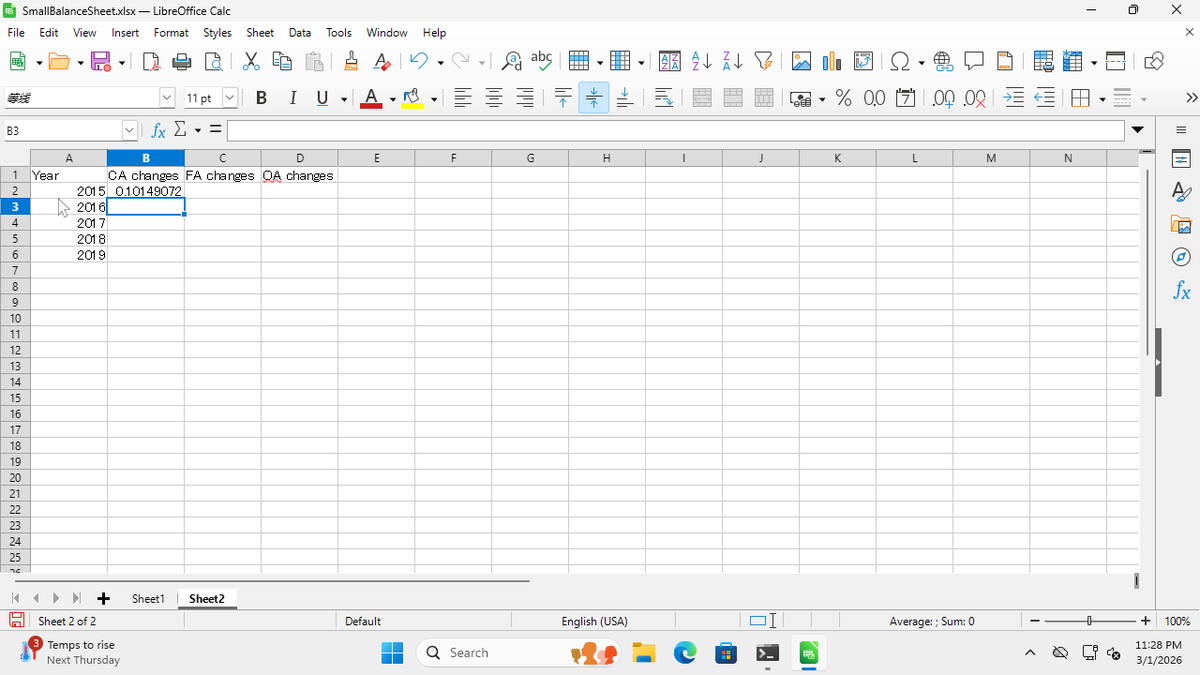This screenshot has height=675, width=1200.
Task: Open the Data menu
Action: coord(300,33)
